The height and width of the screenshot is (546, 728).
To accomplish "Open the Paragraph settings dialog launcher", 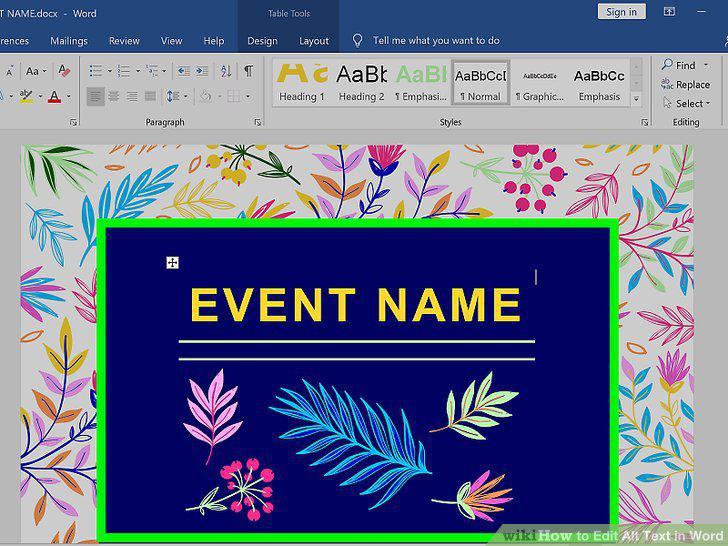I will pyautogui.click(x=258, y=122).
